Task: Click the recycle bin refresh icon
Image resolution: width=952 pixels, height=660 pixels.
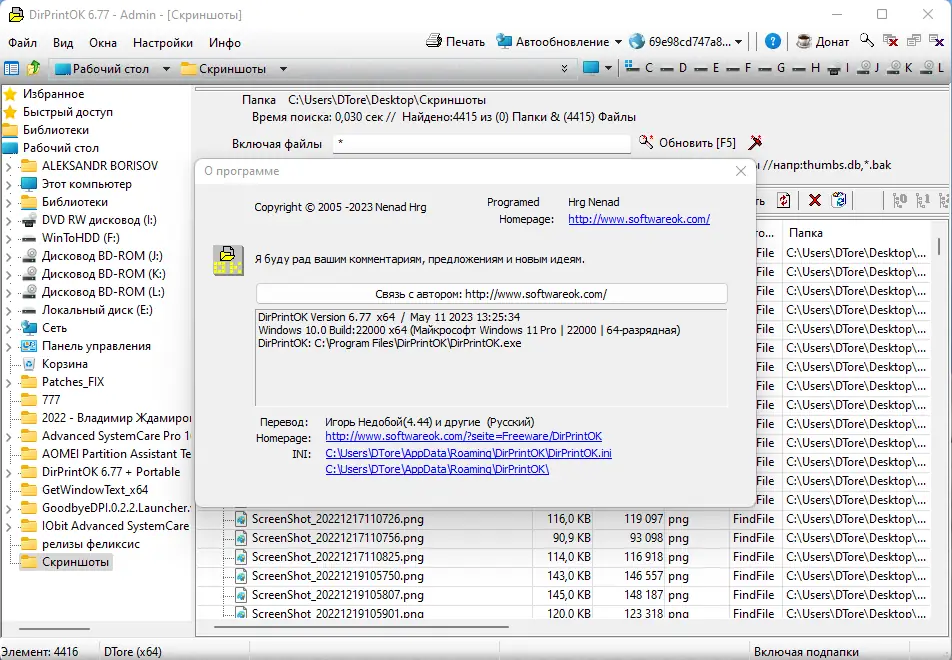Action: (839, 200)
